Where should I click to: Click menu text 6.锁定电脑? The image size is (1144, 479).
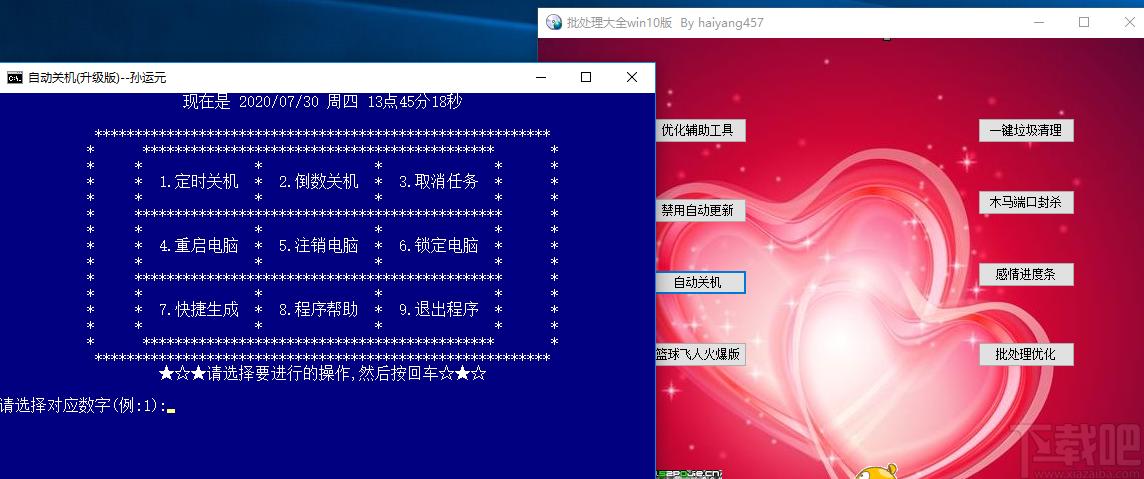pyautogui.click(x=438, y=246)
